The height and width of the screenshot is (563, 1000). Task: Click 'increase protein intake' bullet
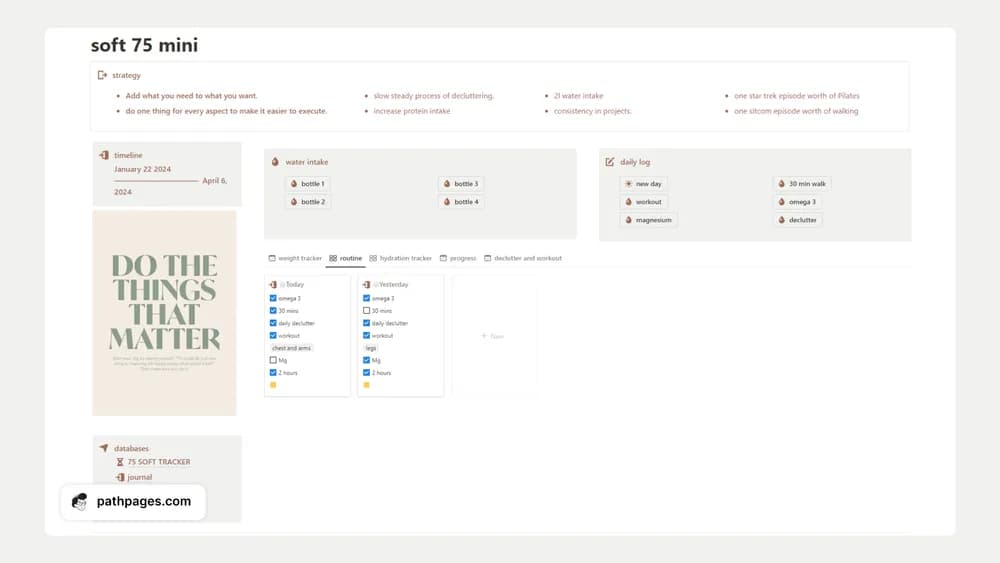click(412, 111)
